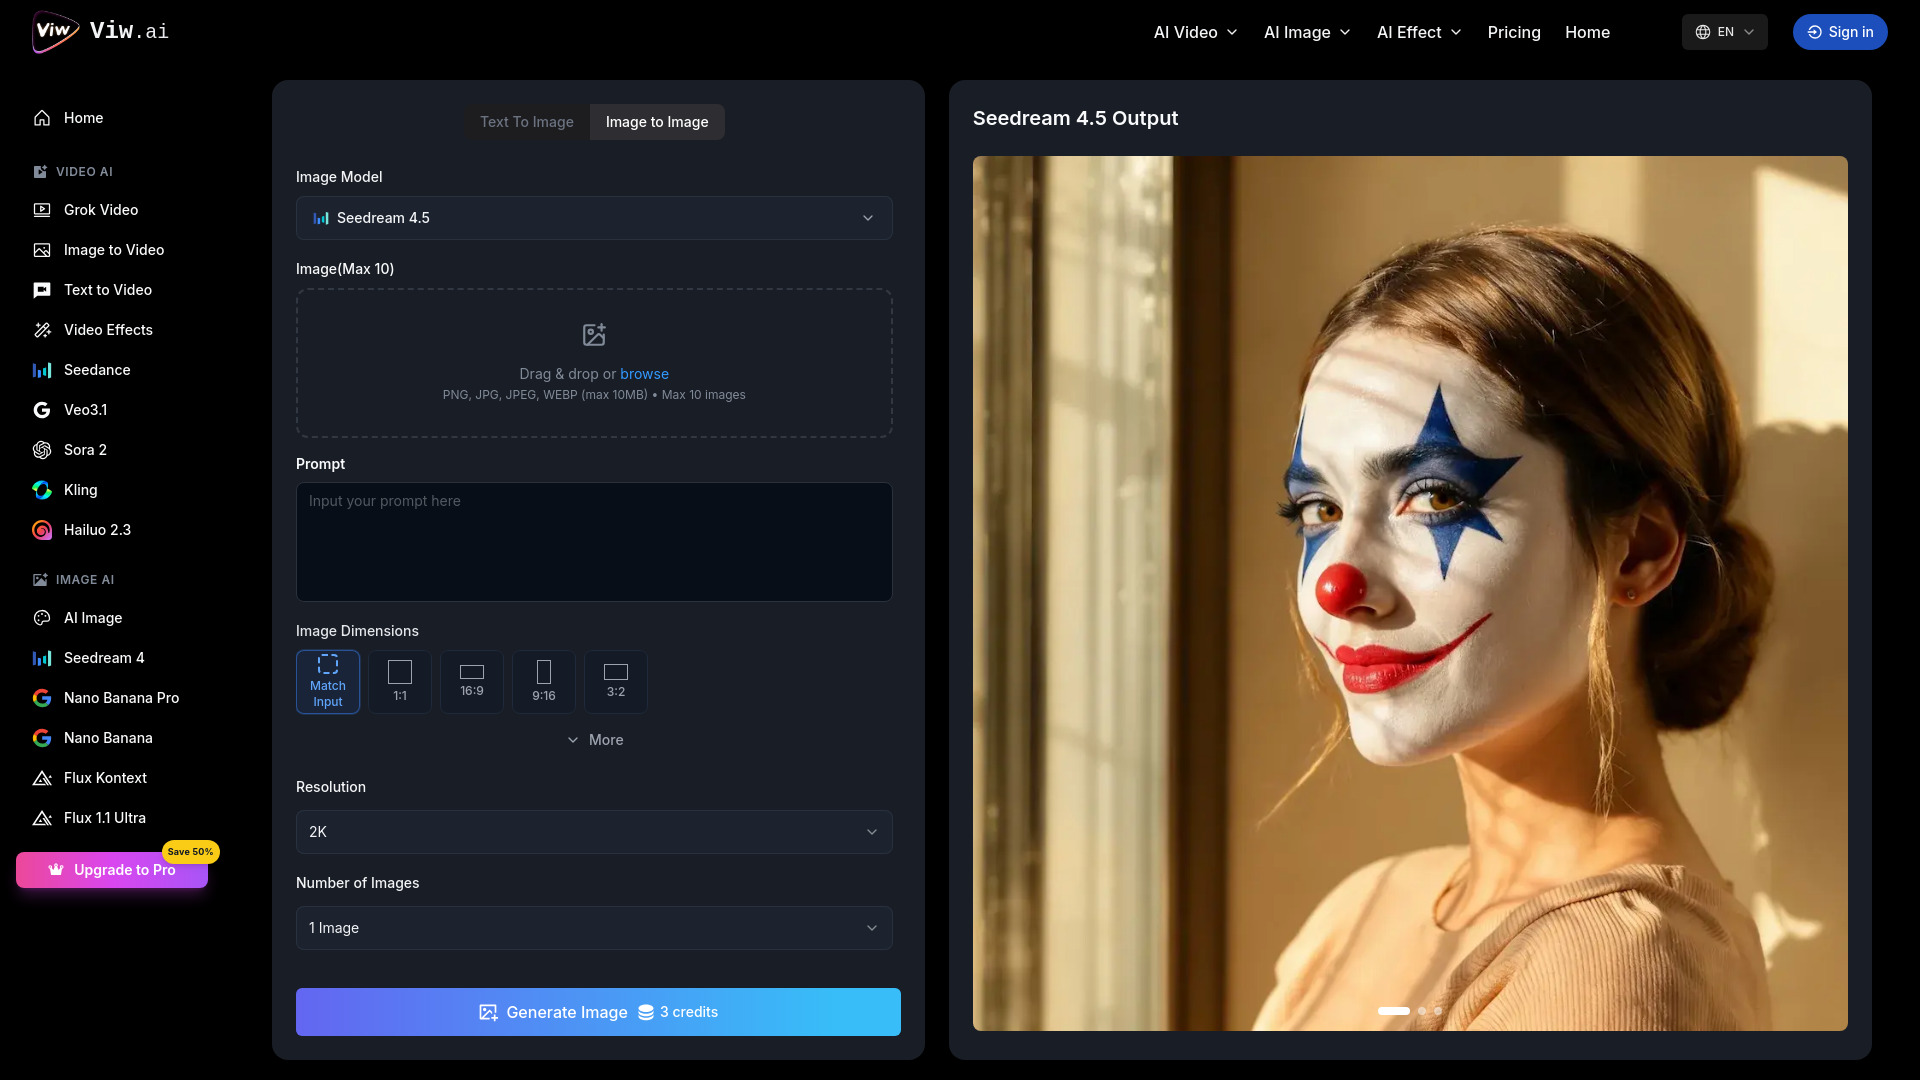Open the AI Effect menu
Viewport: 1920px width, 1080px height.
[1418, 32]
